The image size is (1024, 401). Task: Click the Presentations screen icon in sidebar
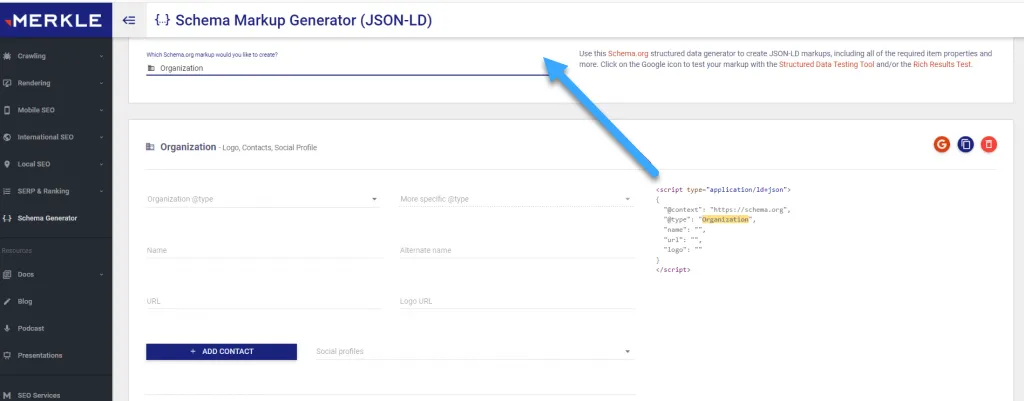point(8,355)
